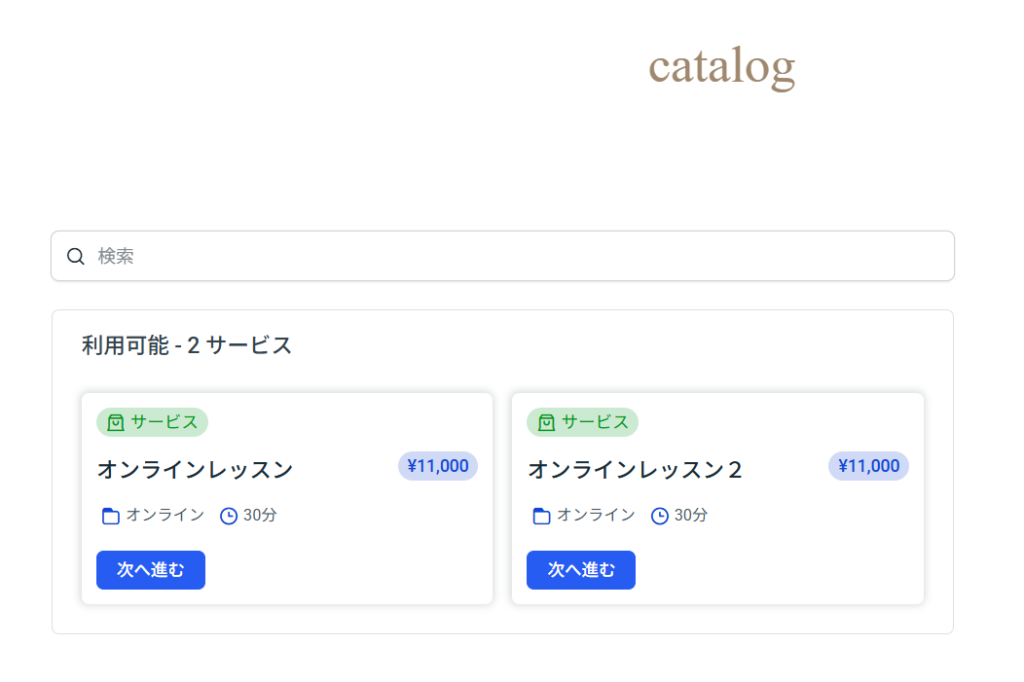This screenshot has height=682, width=1024.
Task: Click the folder icon on first service card
Action: (x=111, y=516)
